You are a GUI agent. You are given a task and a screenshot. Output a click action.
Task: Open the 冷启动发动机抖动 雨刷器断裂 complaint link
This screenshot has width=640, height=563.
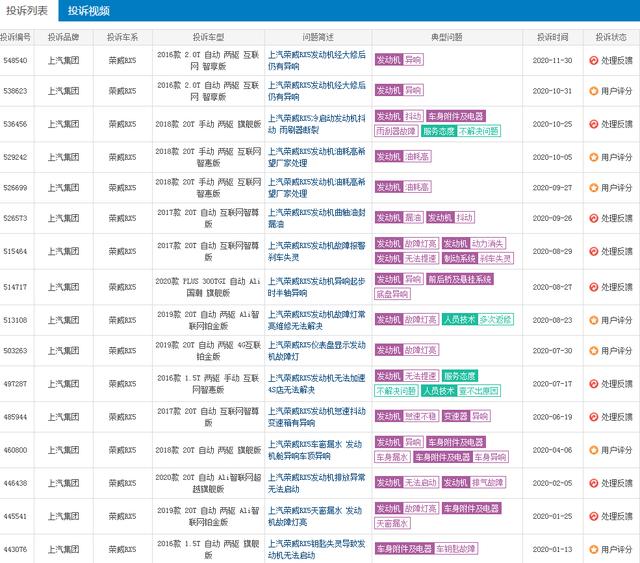pyautogui.click(x=317, y=124)
